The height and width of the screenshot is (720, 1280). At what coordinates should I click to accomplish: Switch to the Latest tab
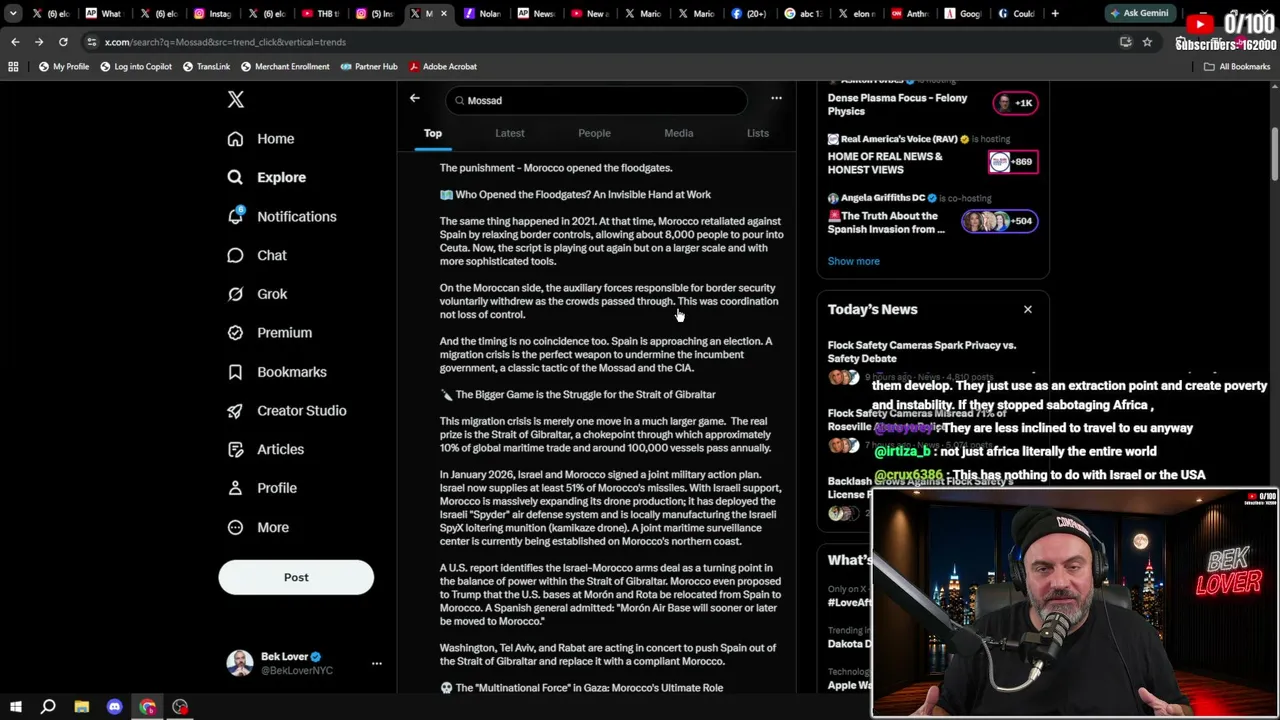(x=509, y=133)
